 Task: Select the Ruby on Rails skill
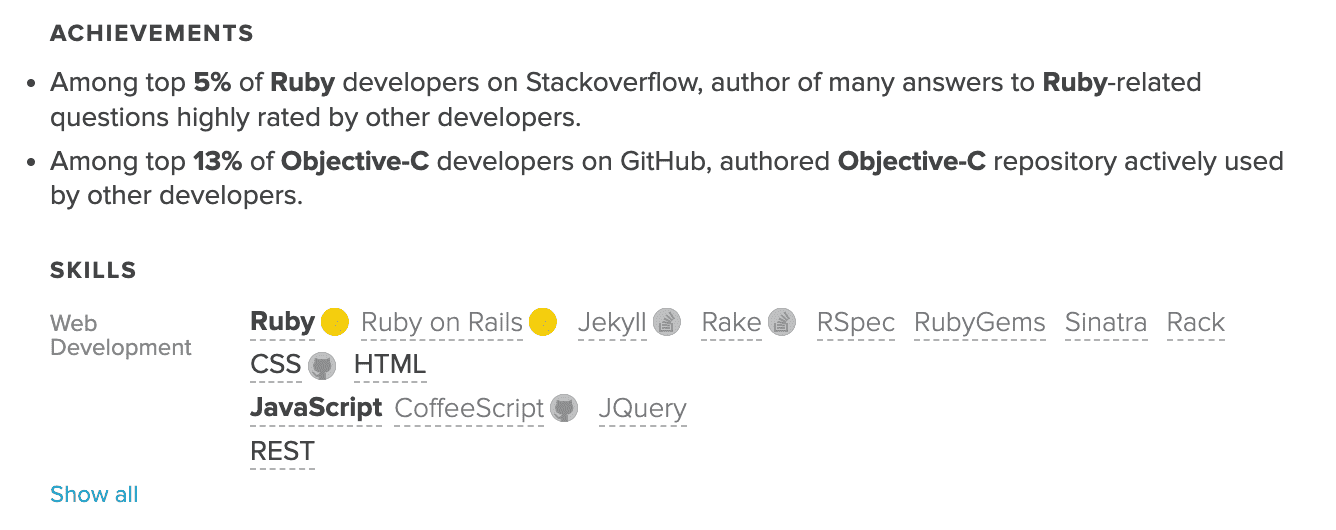[441, 322]
